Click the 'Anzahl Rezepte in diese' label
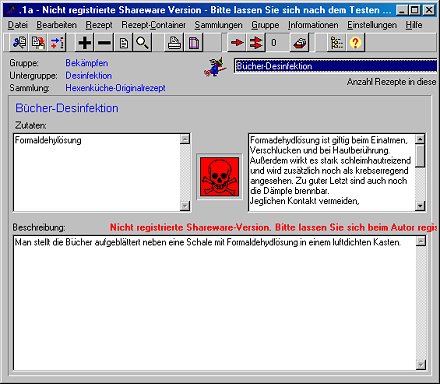 click(391, 82)
